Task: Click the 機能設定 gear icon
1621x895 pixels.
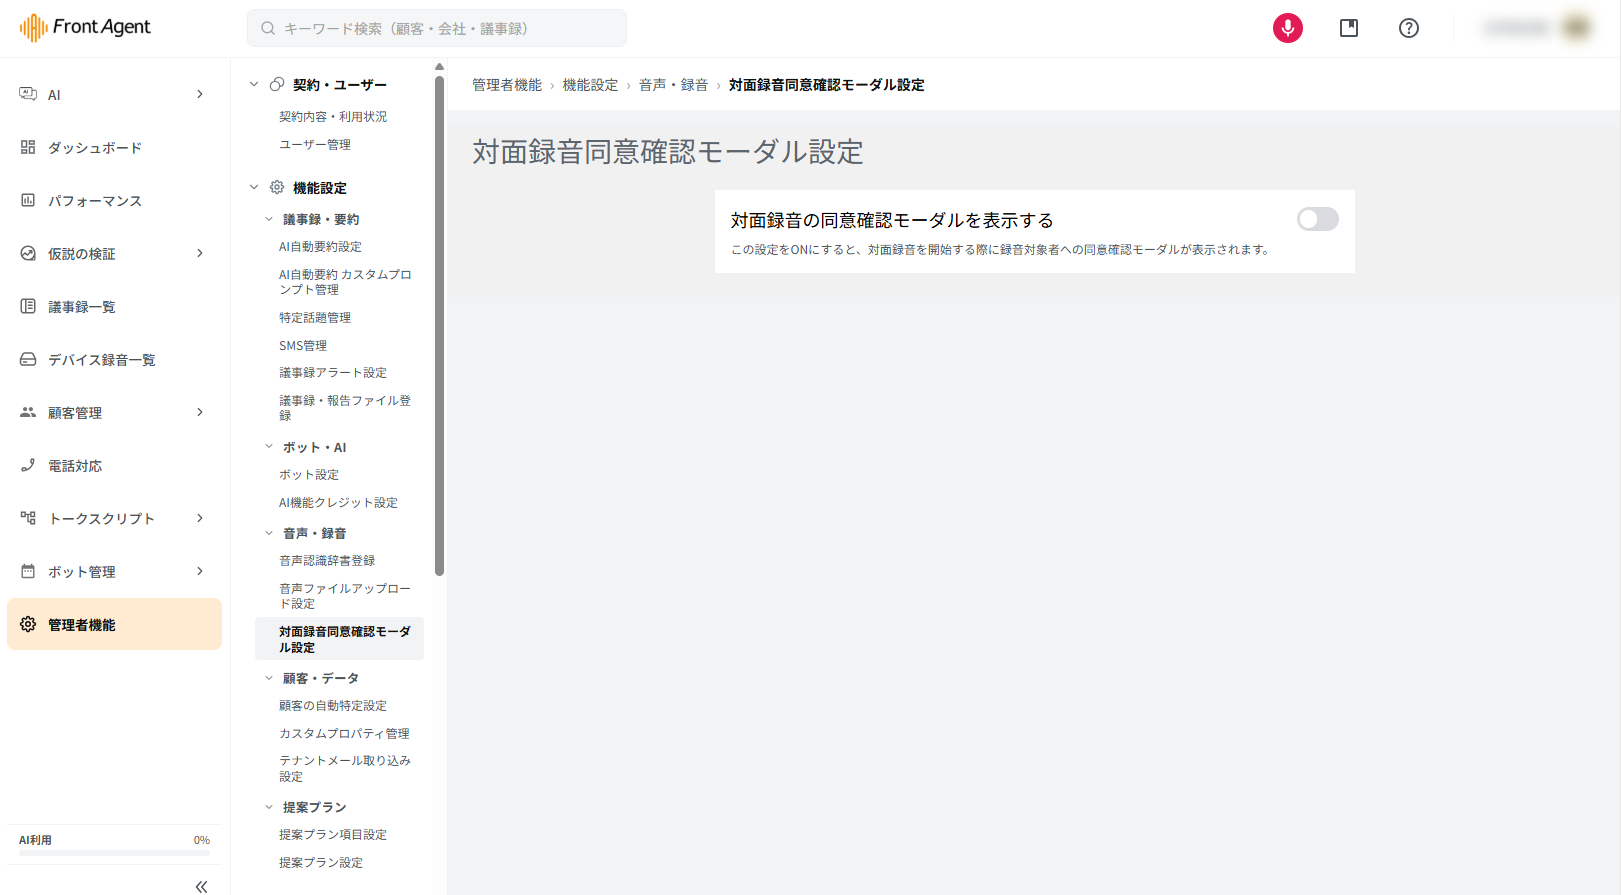Action: point(277,187)
